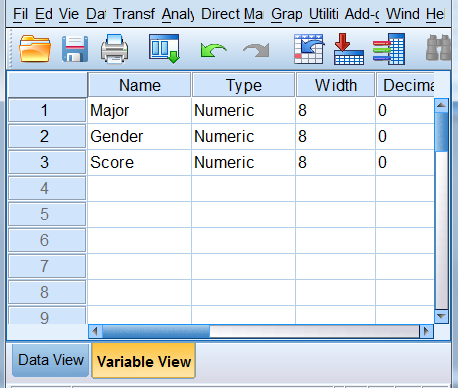This screenshot has height=388, width=458.
Task: Select the Variable View tab
Action: [144, 361]
